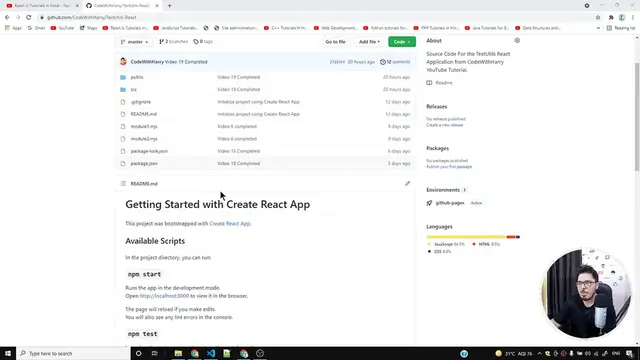Viewport: 640px width, 360px height.
Task: Click Publish your first package link
Action: [x=449, y=167]
